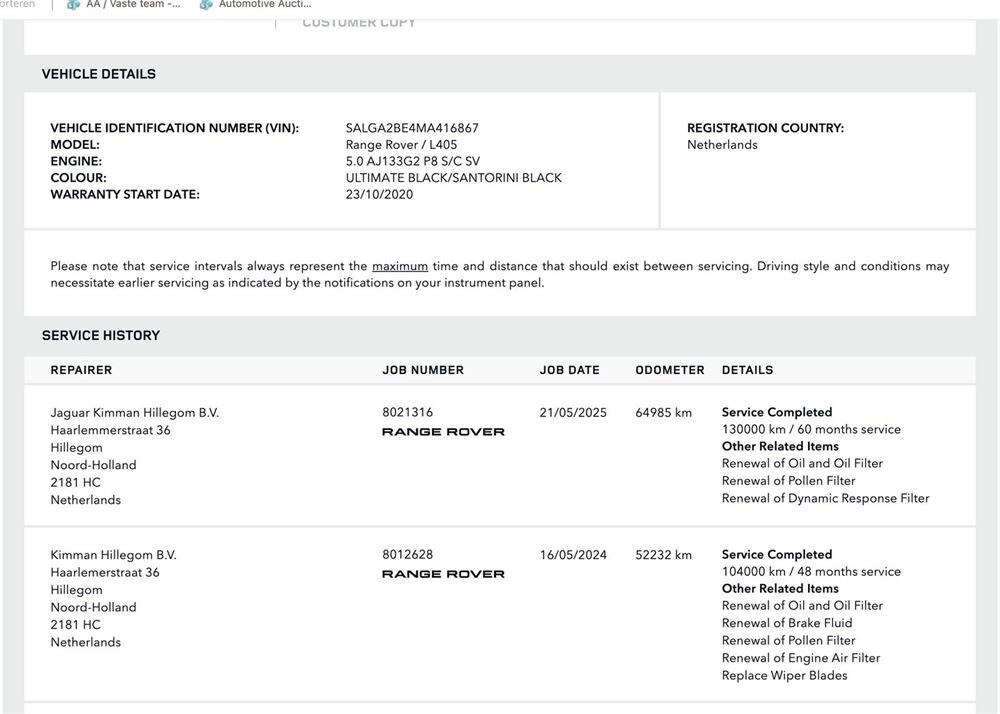This screenshot has height=714, width=1000.
Task: Click the job date 16/05/2024
Action: pyautogui.click(x=573, y=555)
